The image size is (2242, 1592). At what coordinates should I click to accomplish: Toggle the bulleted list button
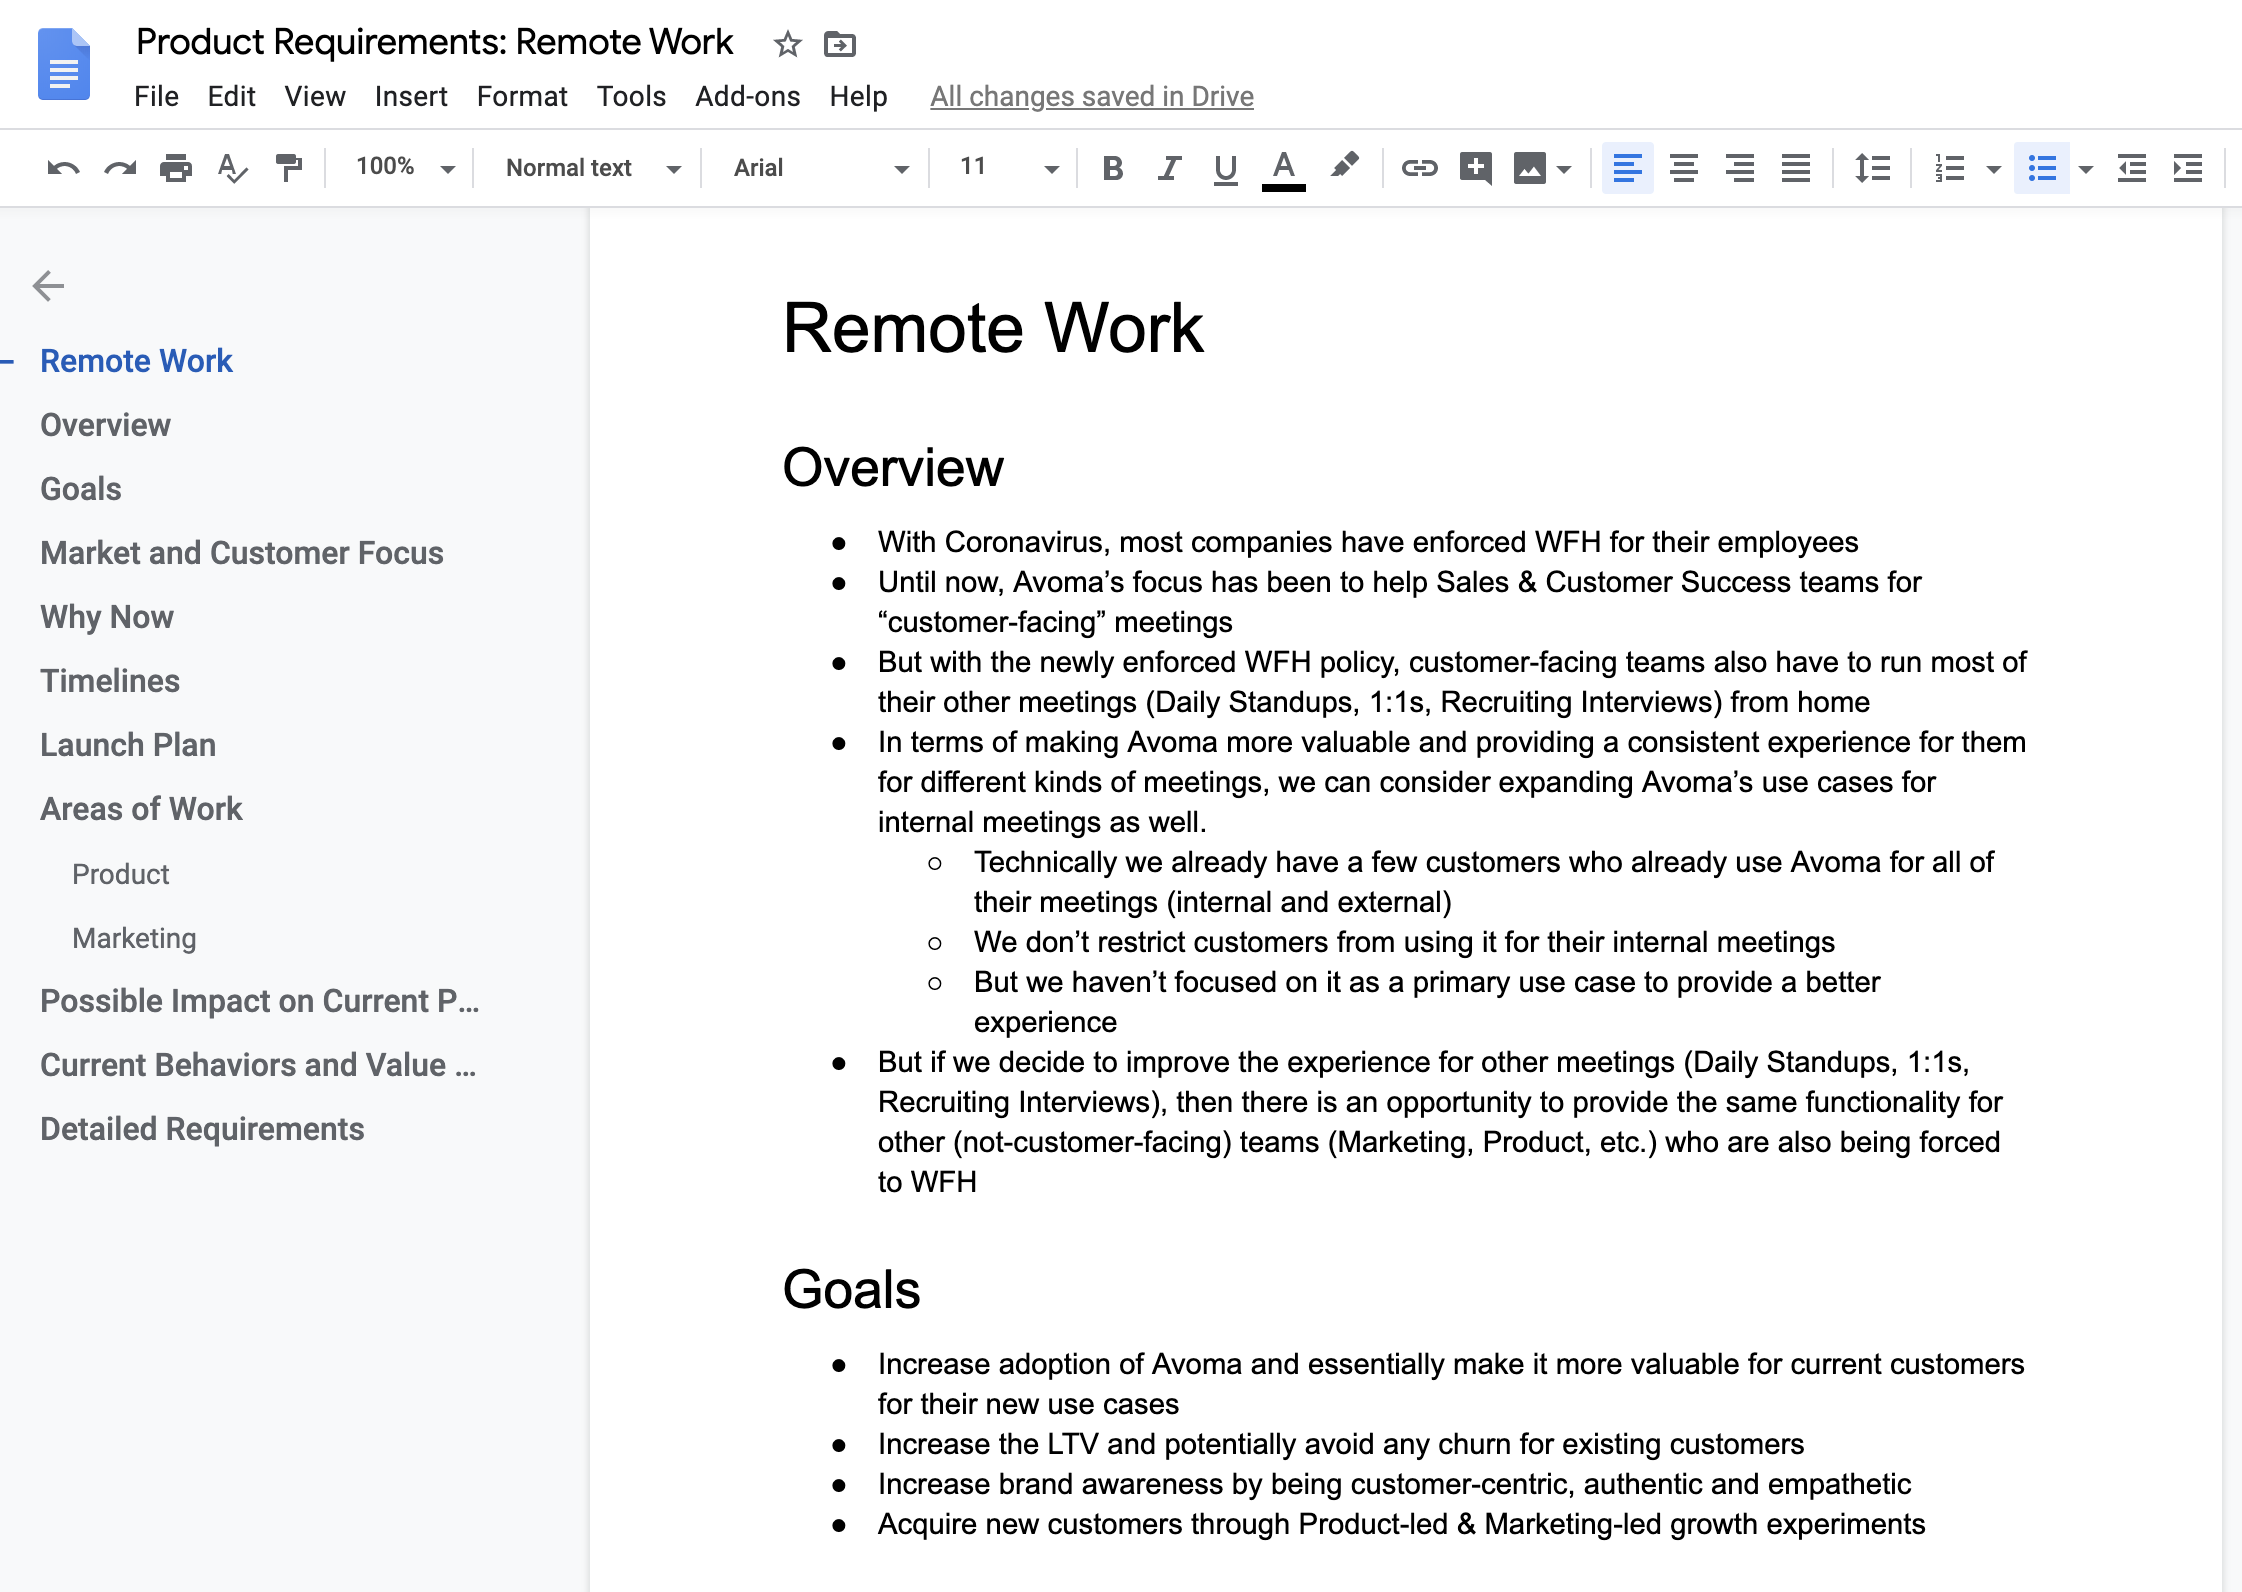[2042, 168]
